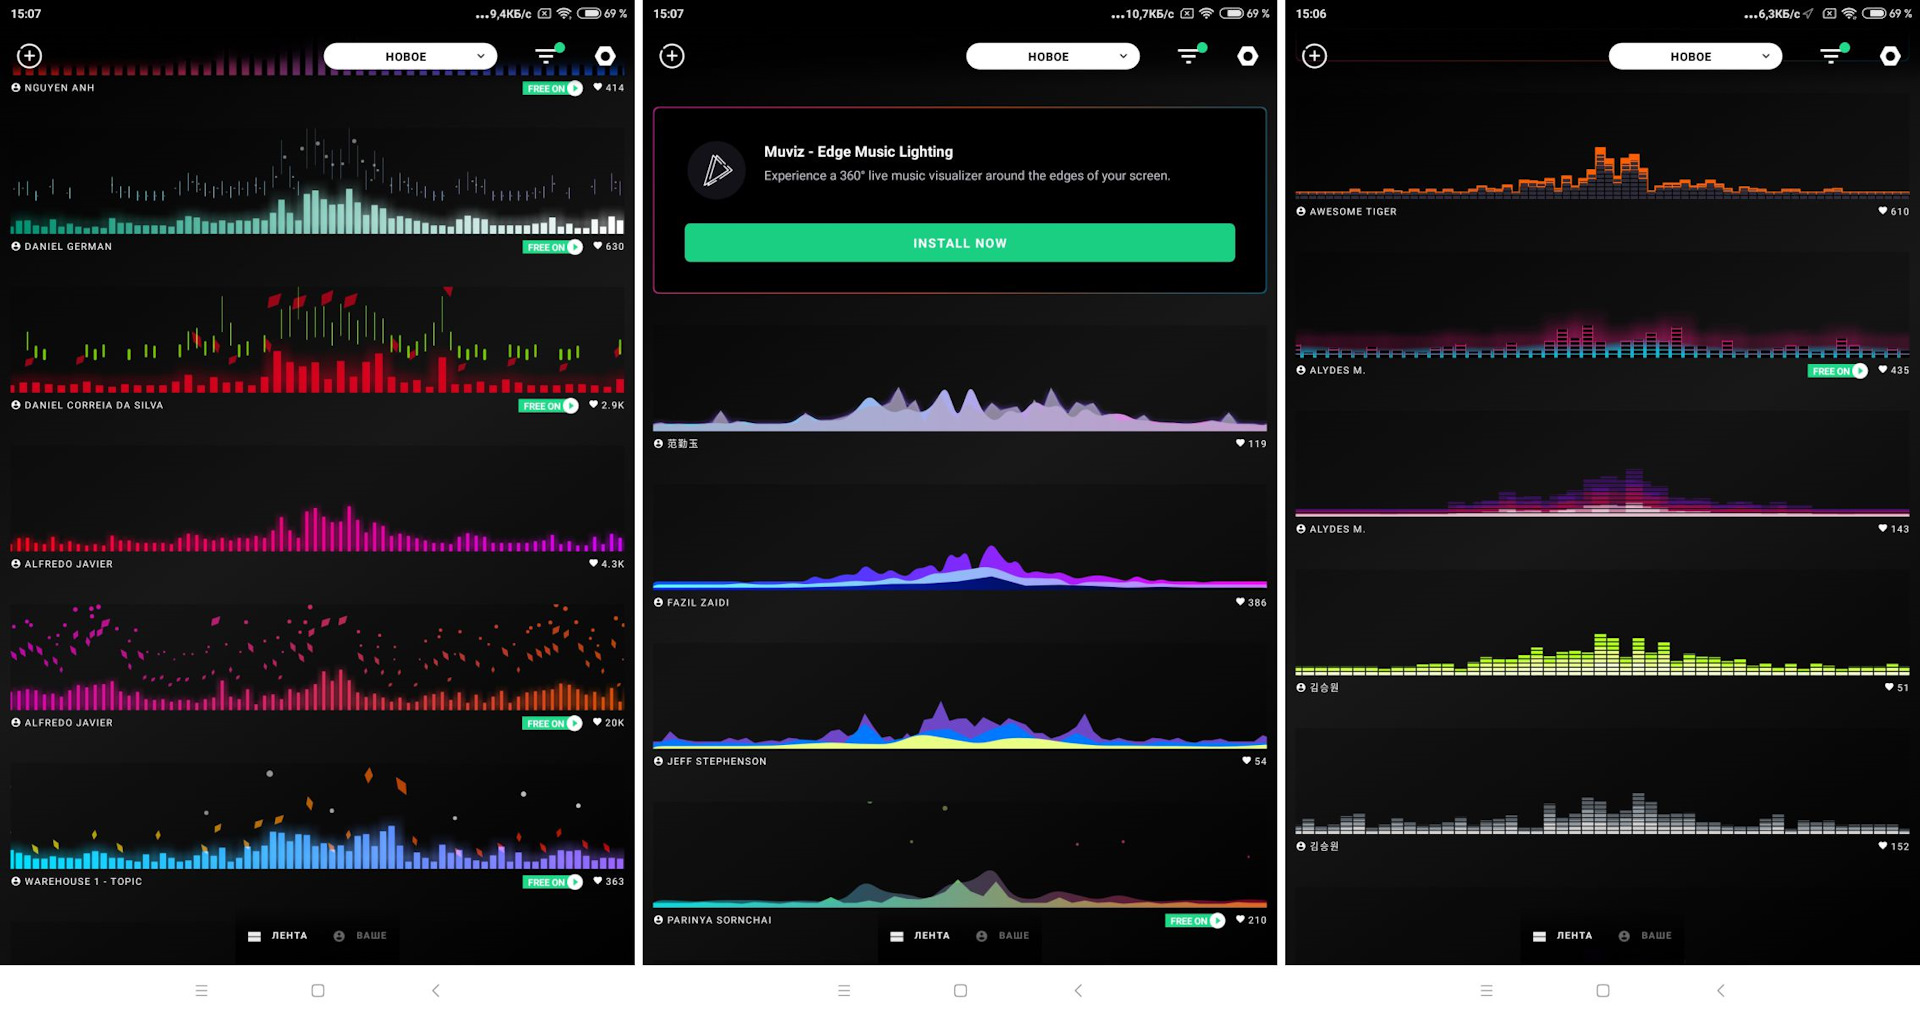This screenshot has height=1016, width=1920.
Task: Click FREE ON badge for Warehouse 1 - Topic
Action: tap(552, 882)
